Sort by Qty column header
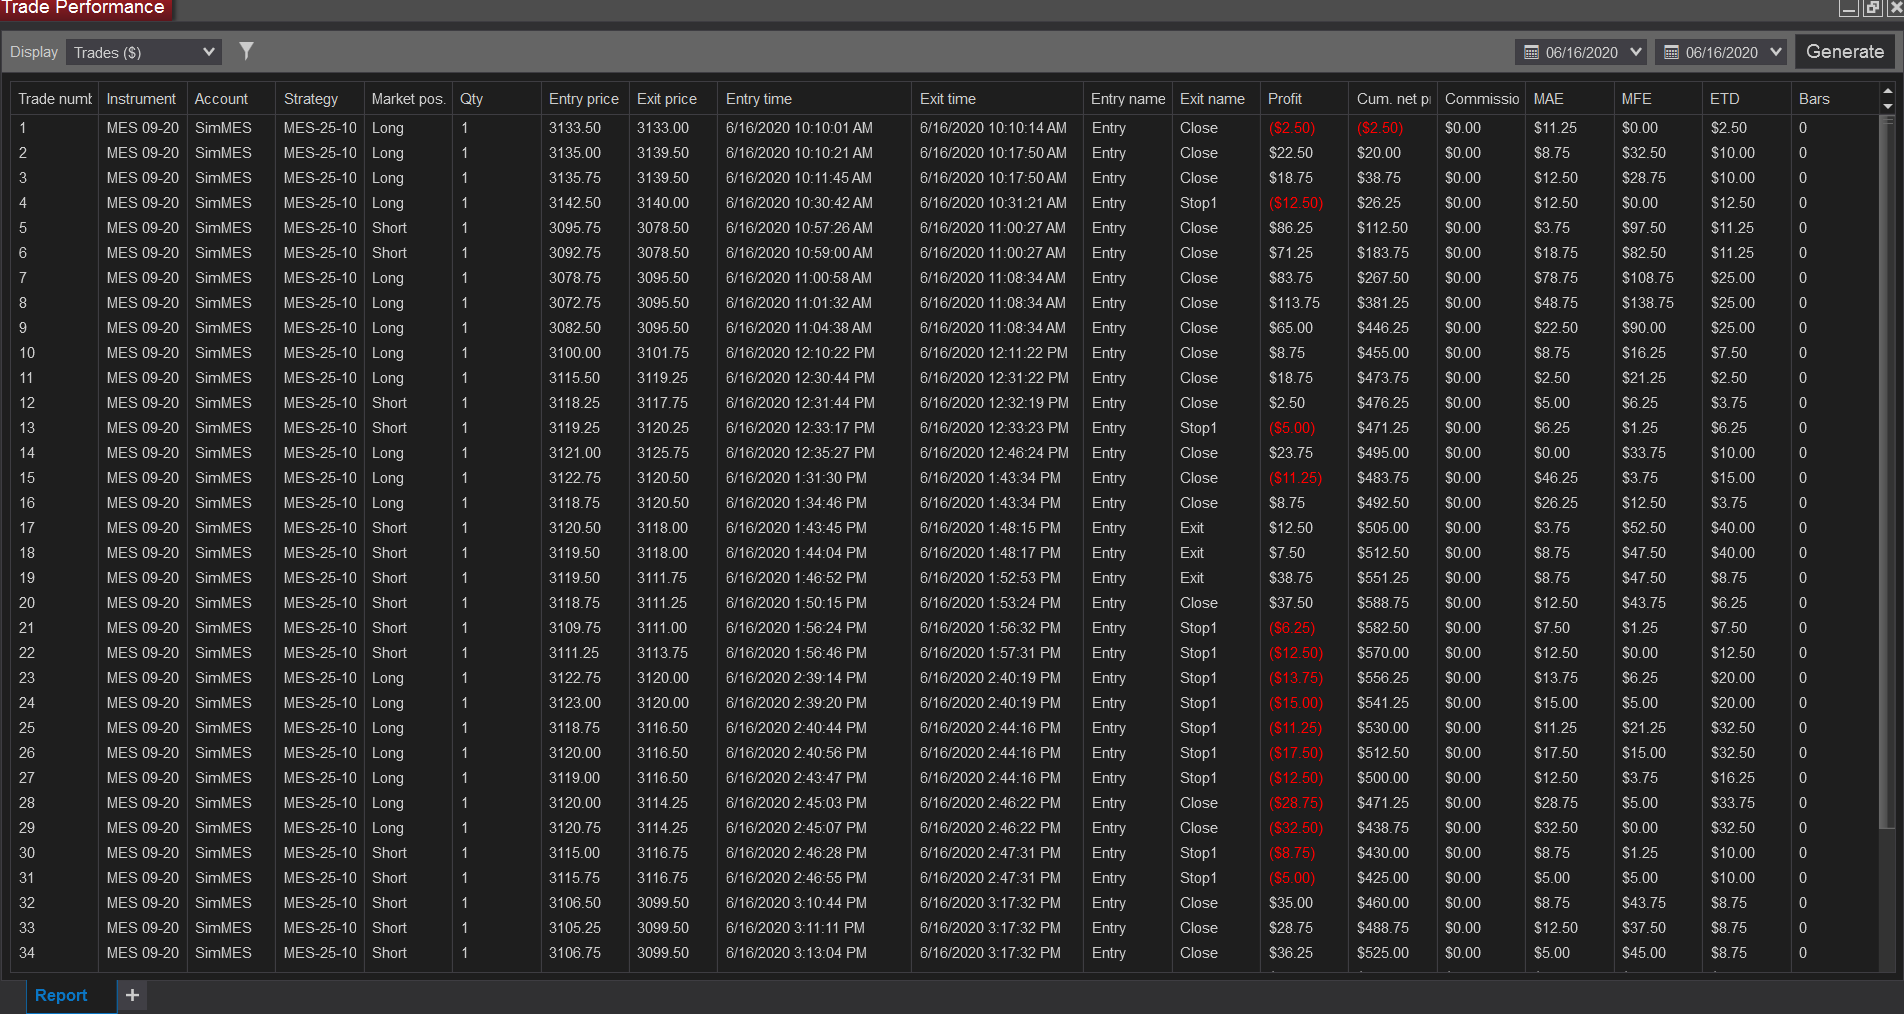 [496, 99]
